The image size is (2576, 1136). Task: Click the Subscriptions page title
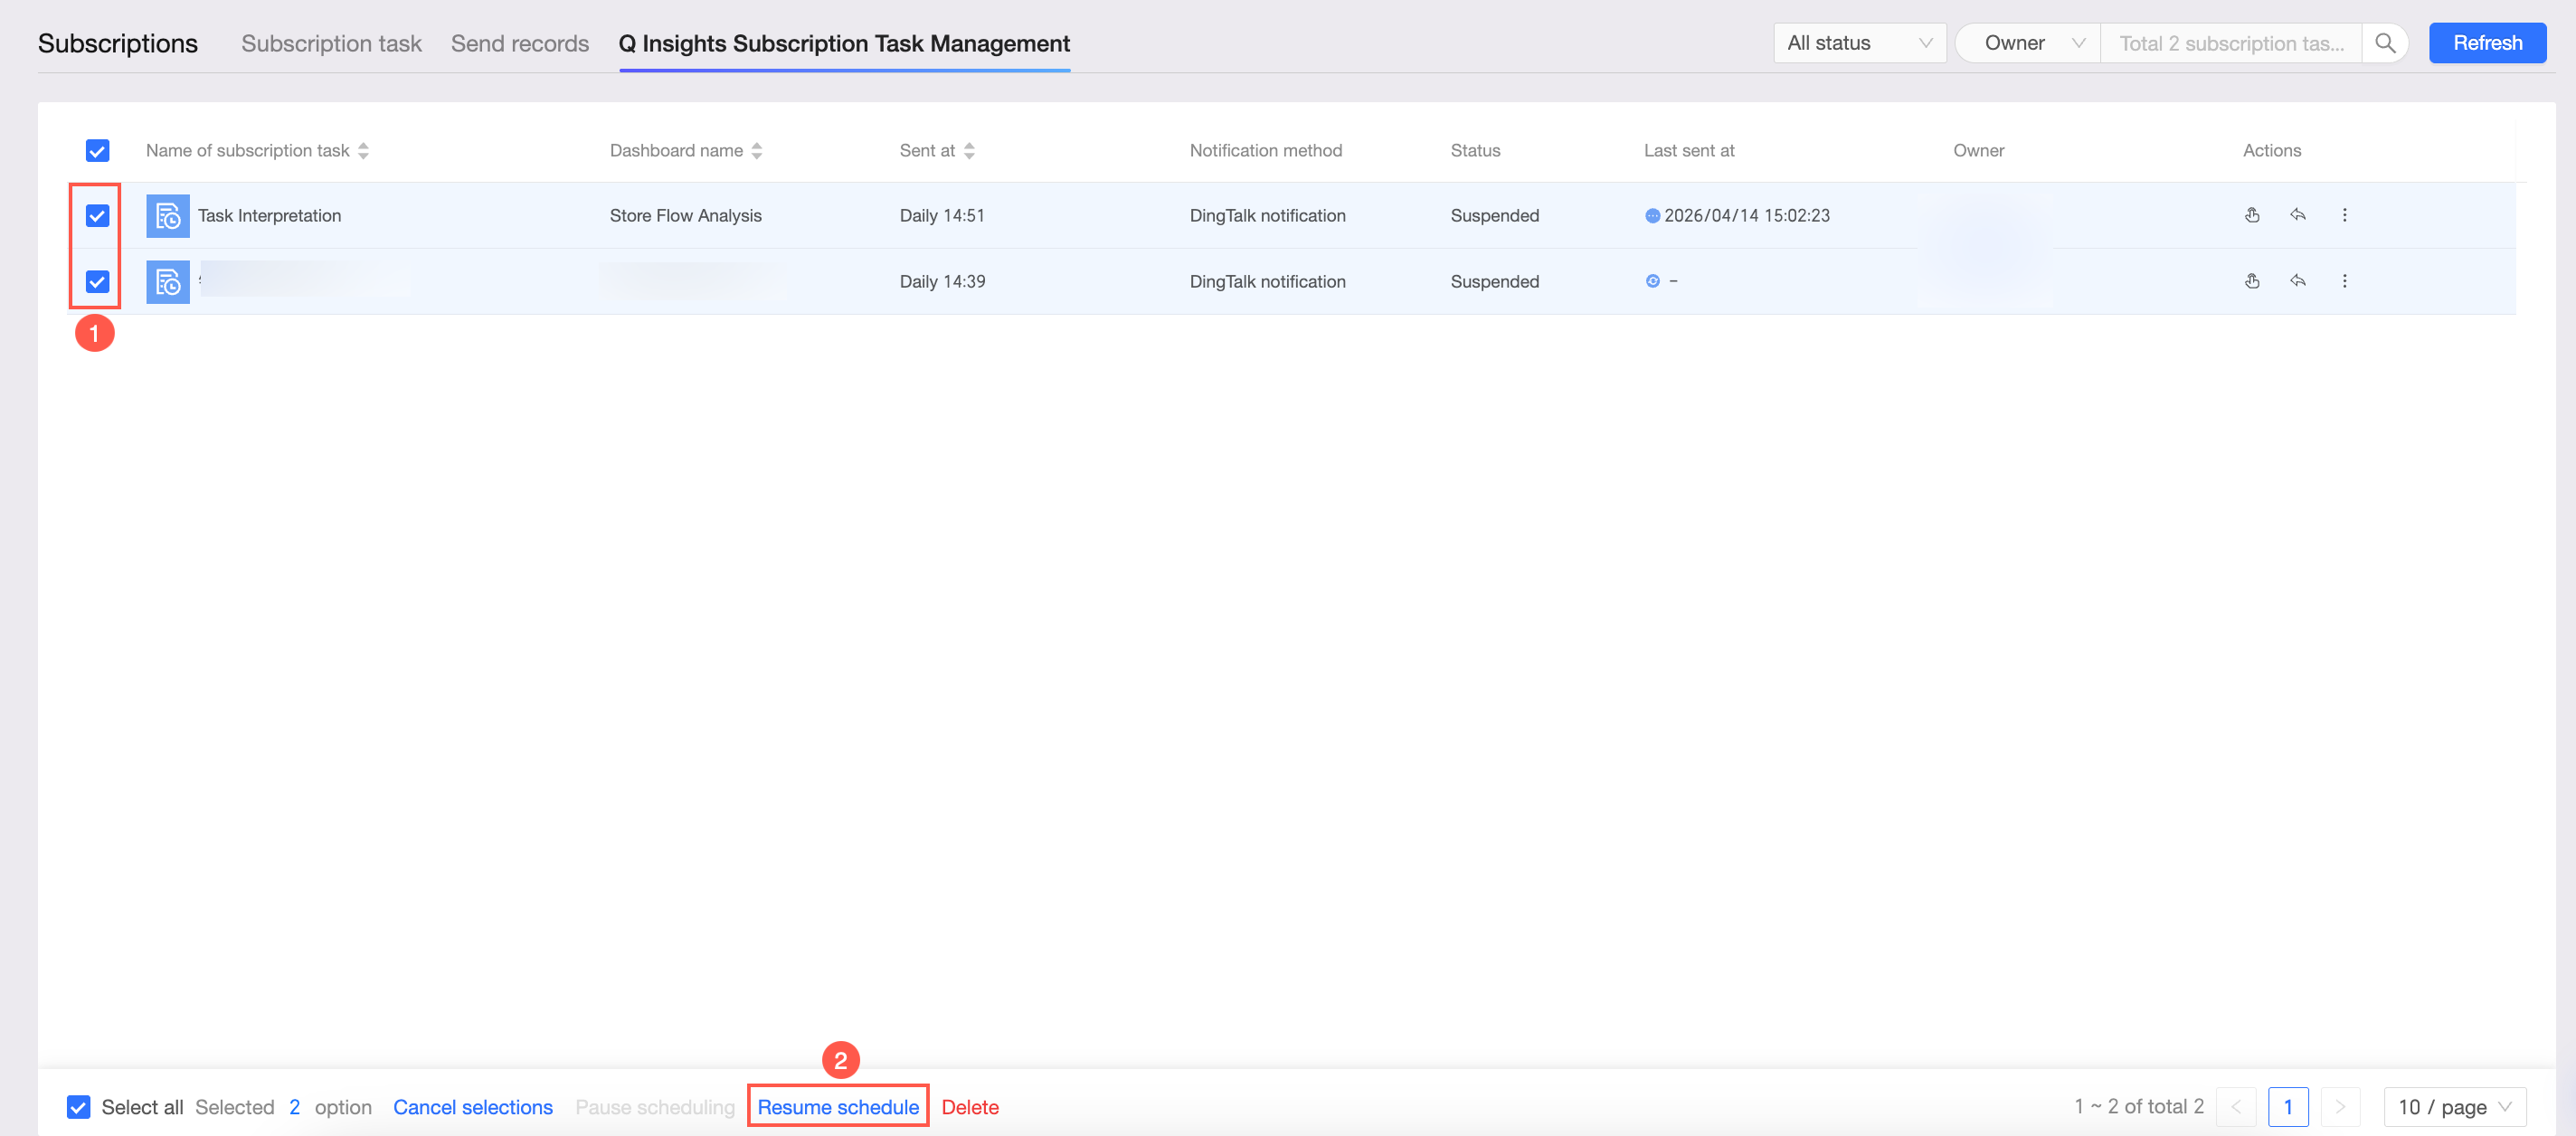tap(118, 43)
